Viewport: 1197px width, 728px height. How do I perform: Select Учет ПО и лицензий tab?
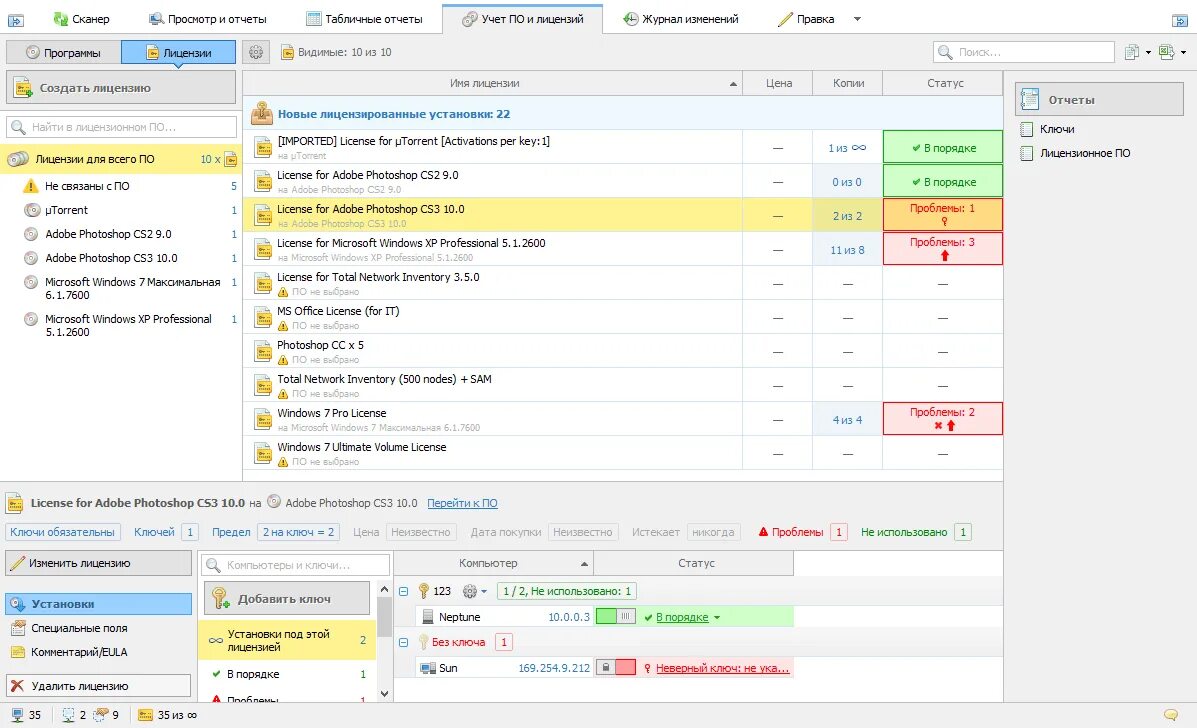click(x=523, y=19)
